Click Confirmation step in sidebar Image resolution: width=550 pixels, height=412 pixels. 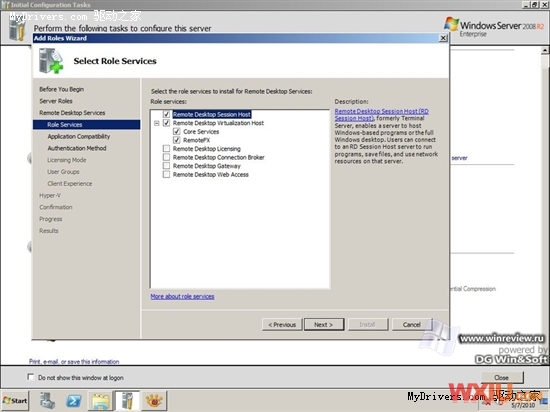pyautogui.click(x=56, y=207)
